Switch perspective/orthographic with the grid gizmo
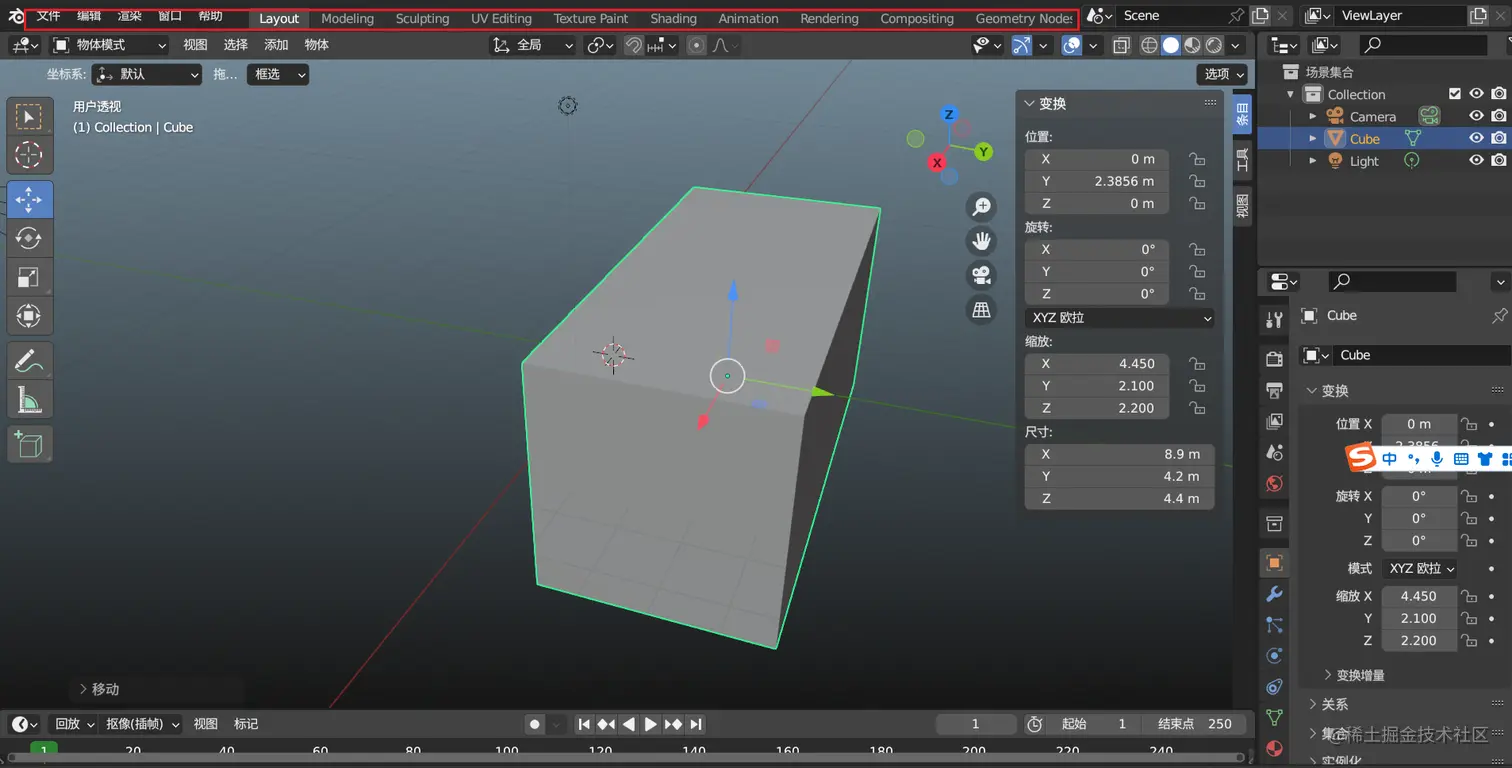 click(982, 309)
